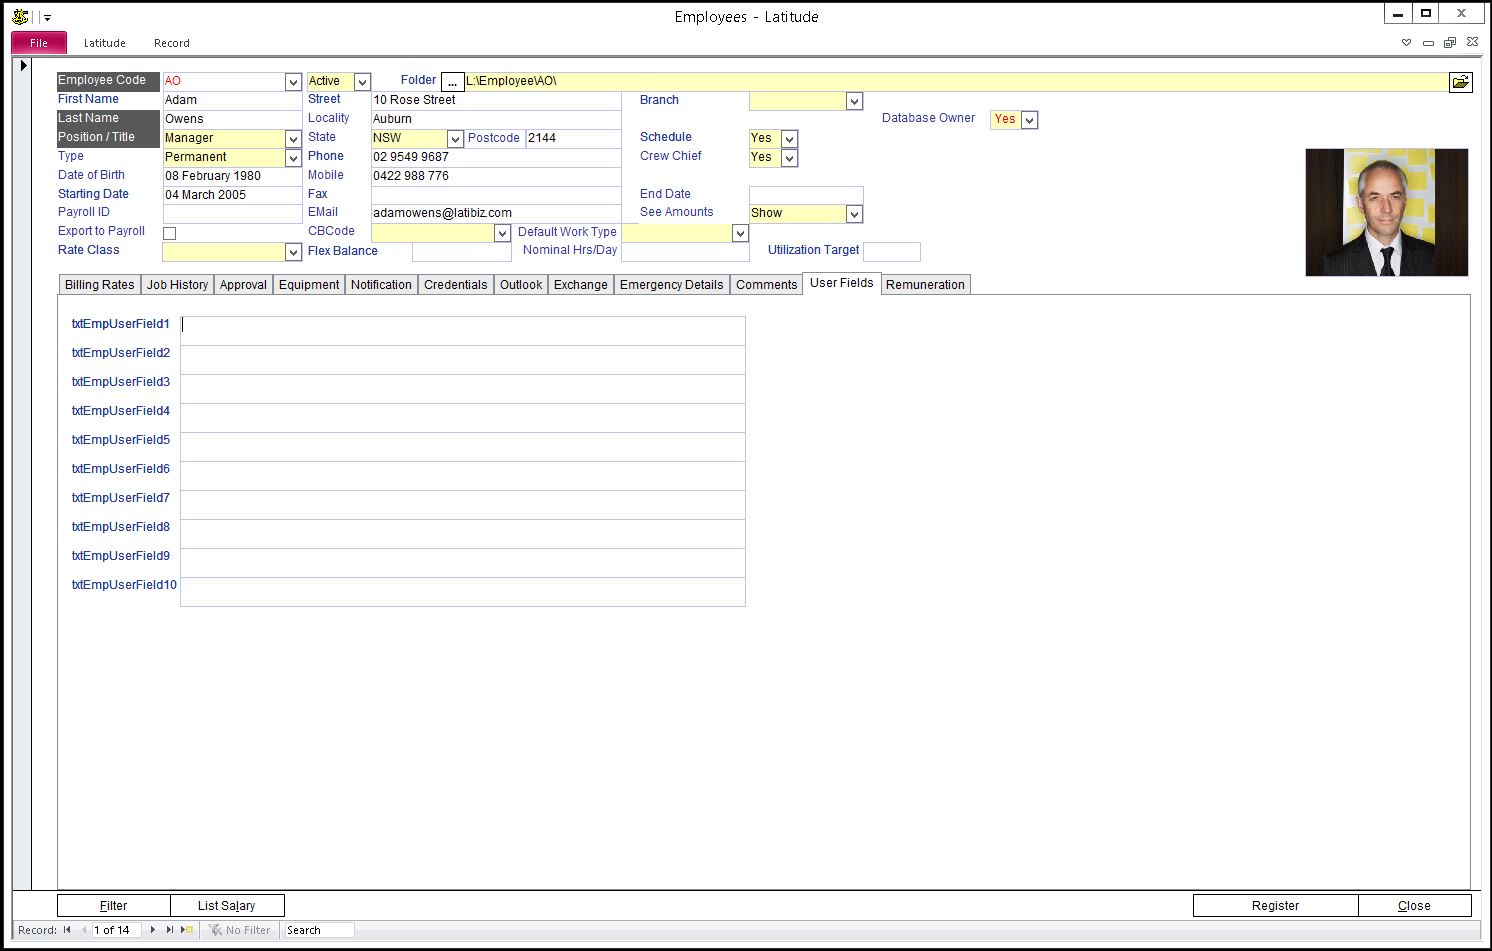The width and height of the screenshot is (1492, 951).
Task: Open the Database Owner dropdown
Action: [1029, 120]
